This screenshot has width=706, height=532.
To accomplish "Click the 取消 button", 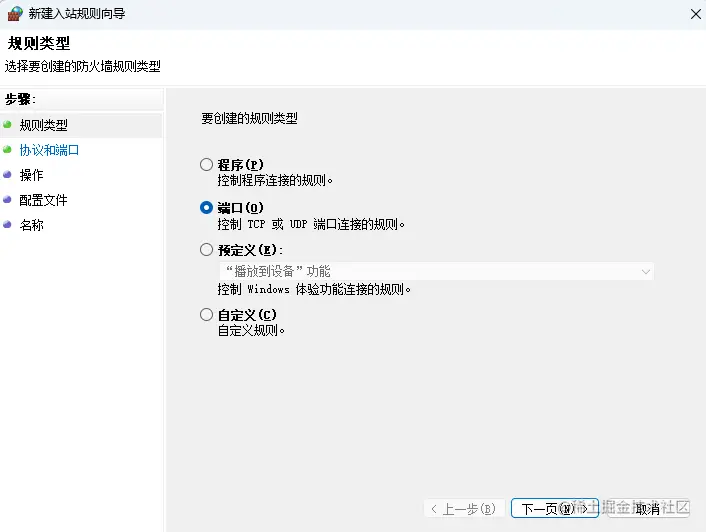I will (648, 509).
